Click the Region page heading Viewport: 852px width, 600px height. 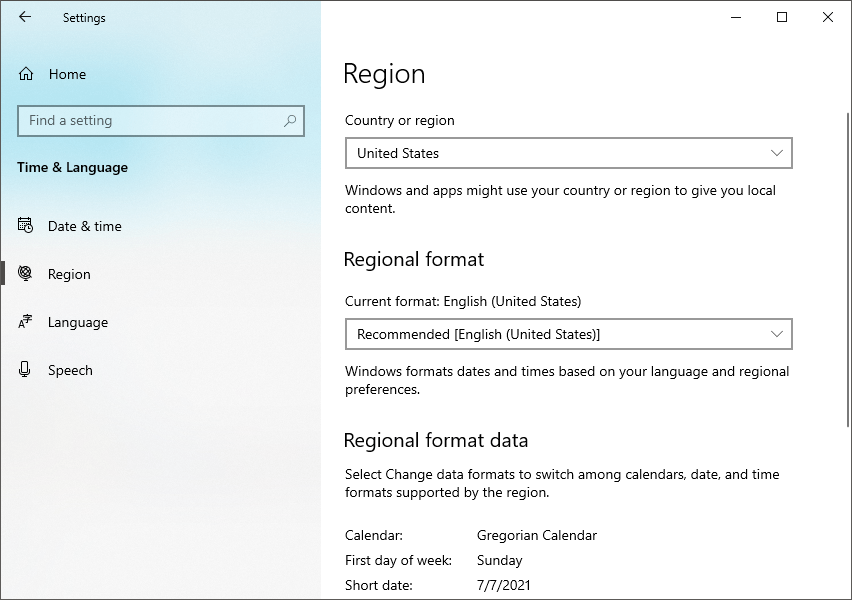[384, 74]
